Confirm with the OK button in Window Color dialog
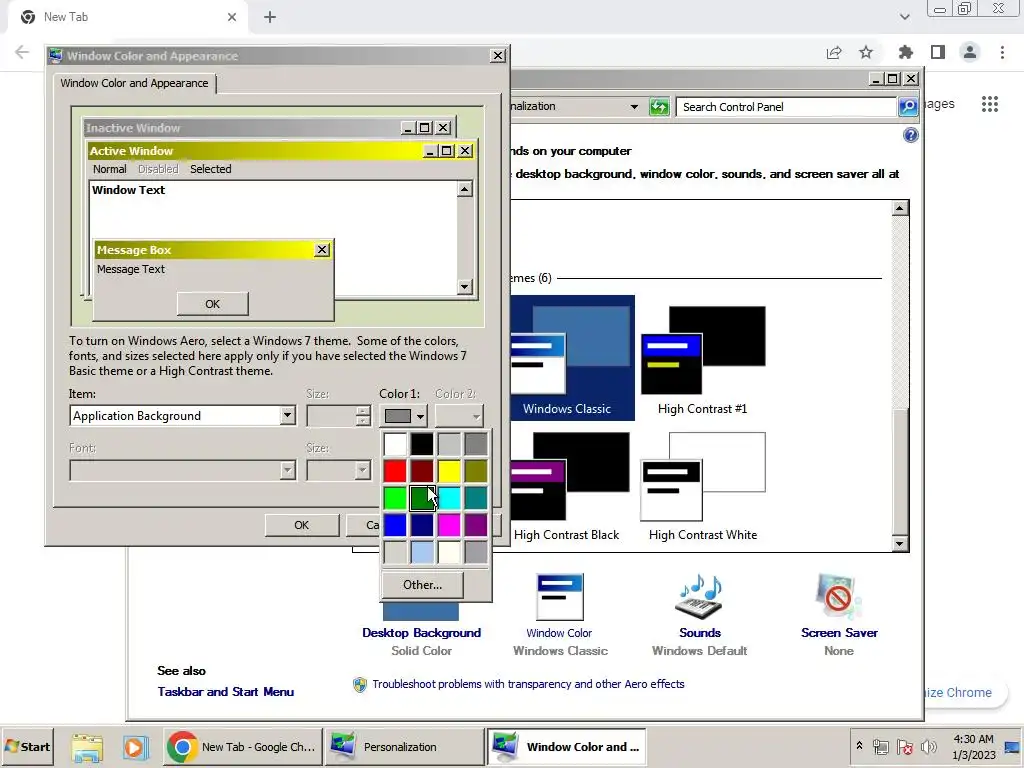Image resolution: width=1024 pixels, height=768 pixels. (302, 525)
